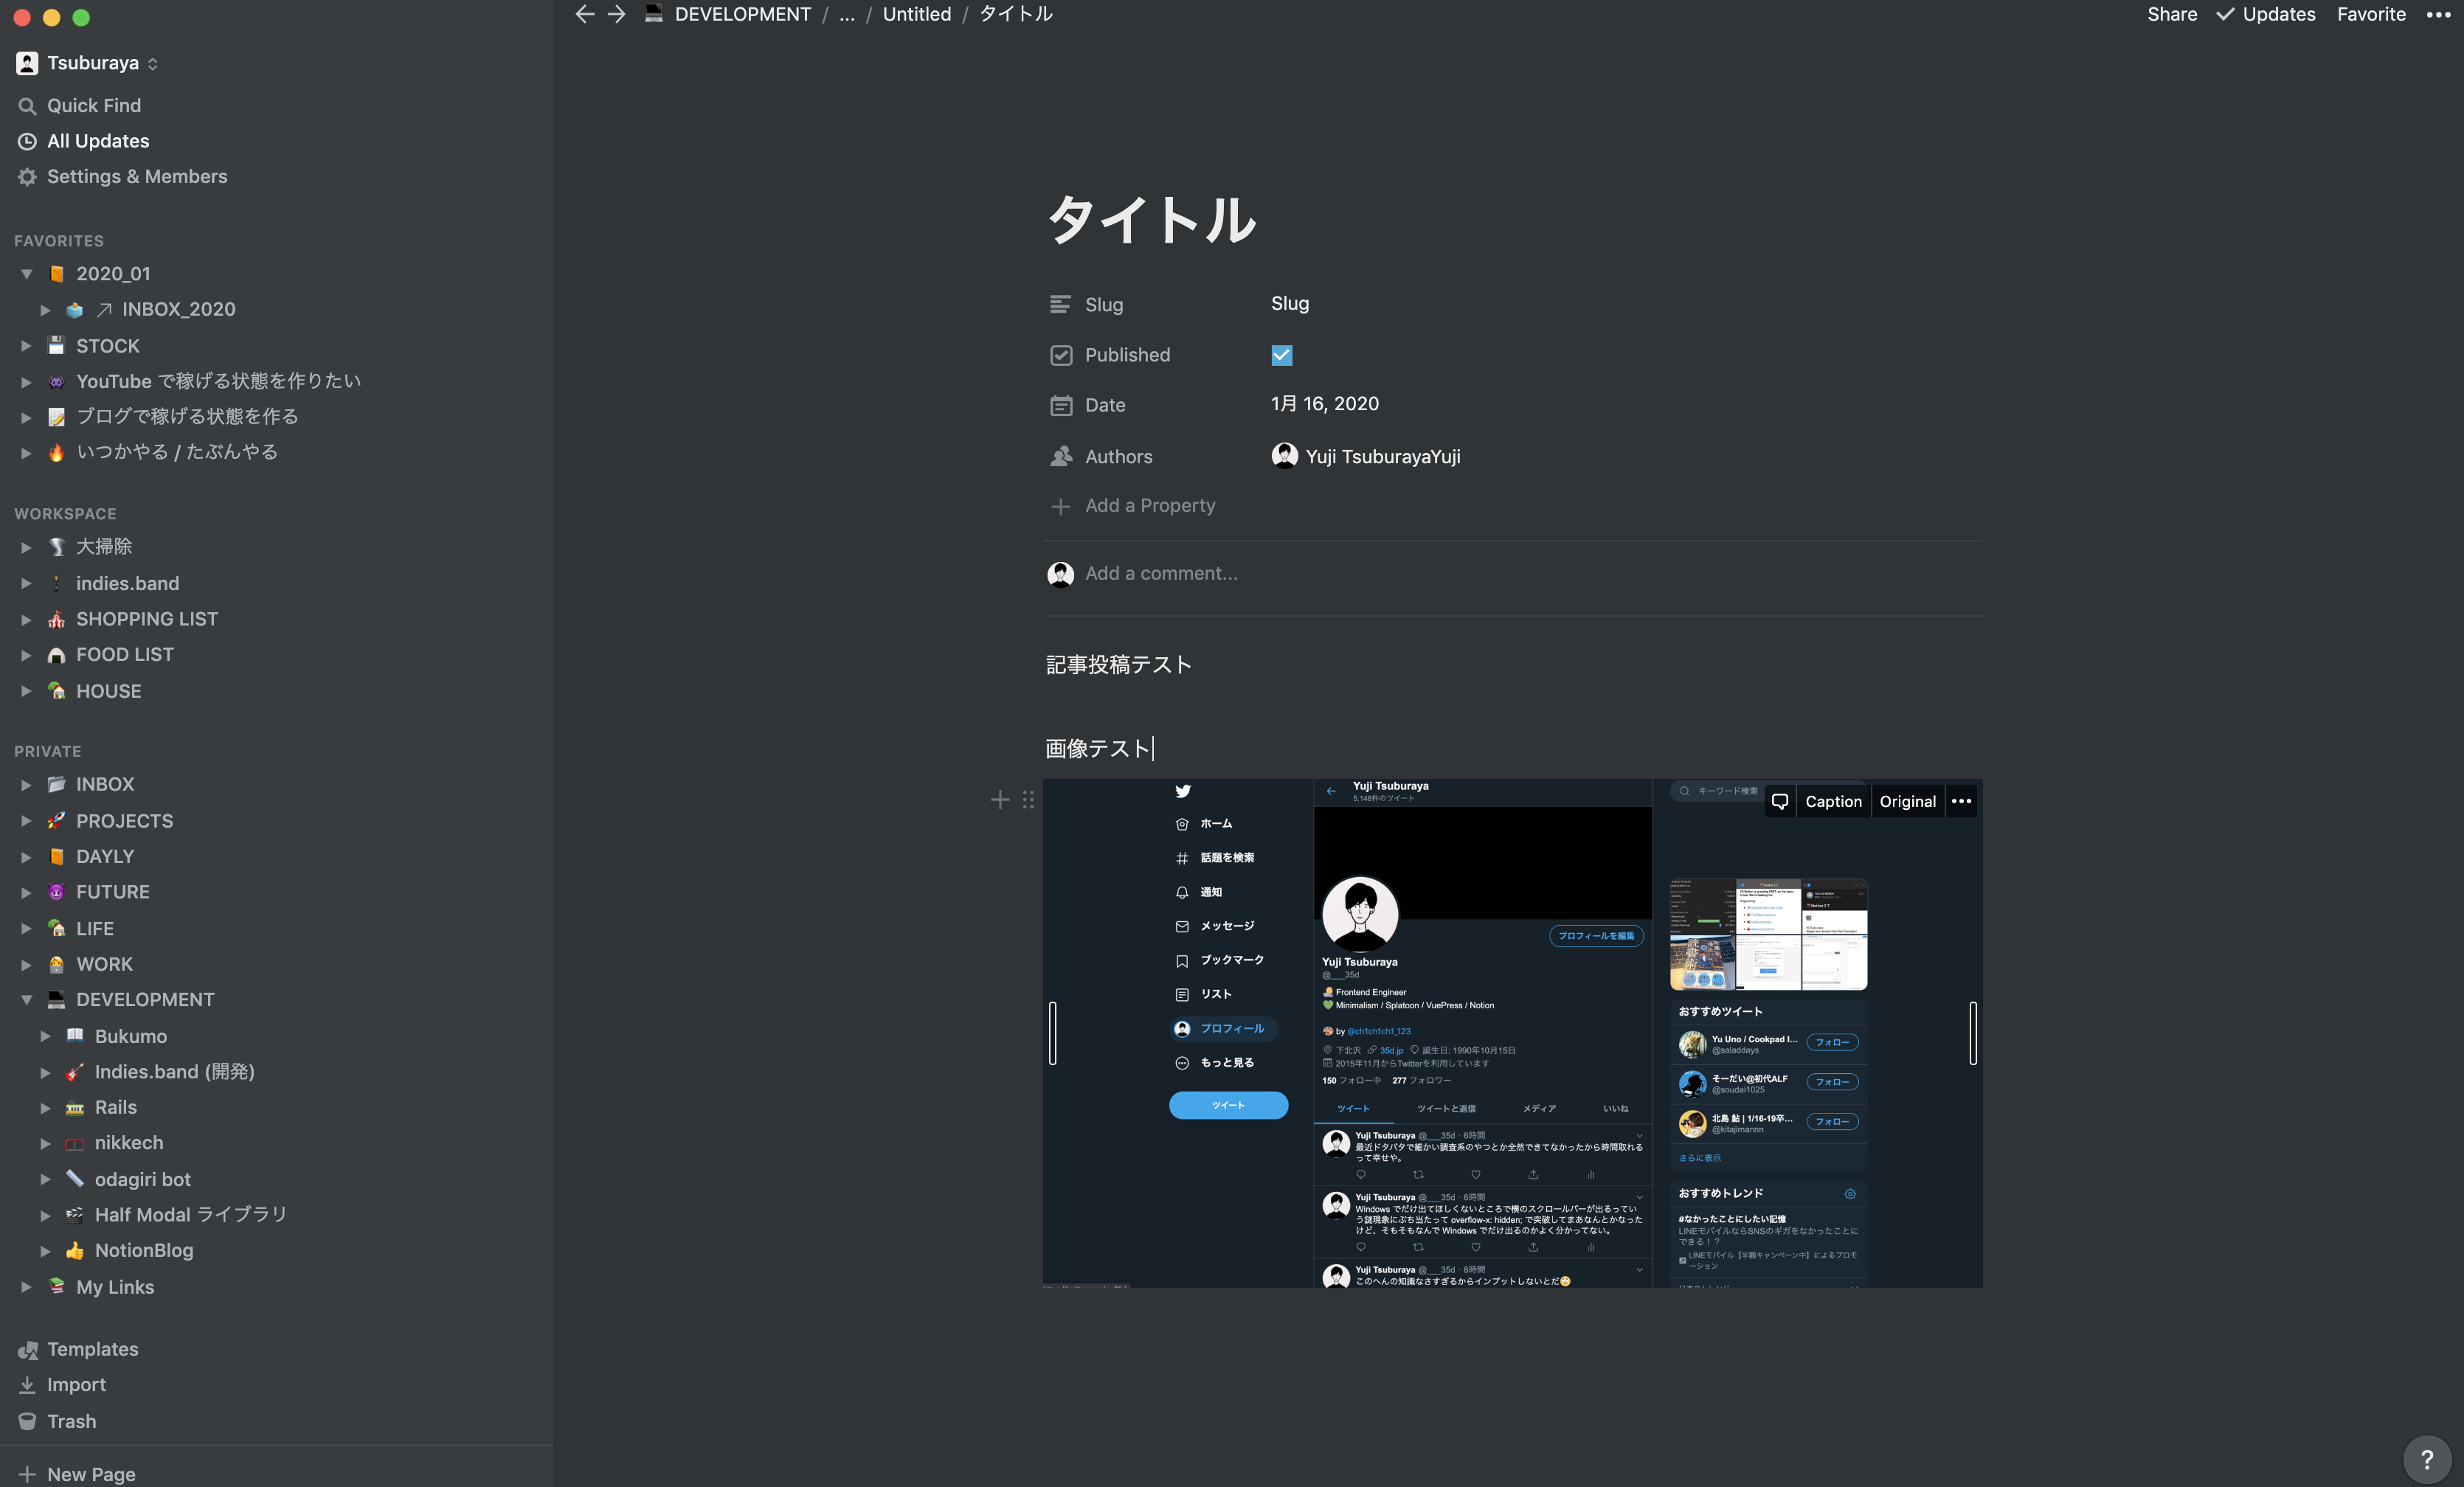Viewport: 2464px width, 1487px height.
Task: Expand the WORK page toggle
Action: (x=27, y=964)
